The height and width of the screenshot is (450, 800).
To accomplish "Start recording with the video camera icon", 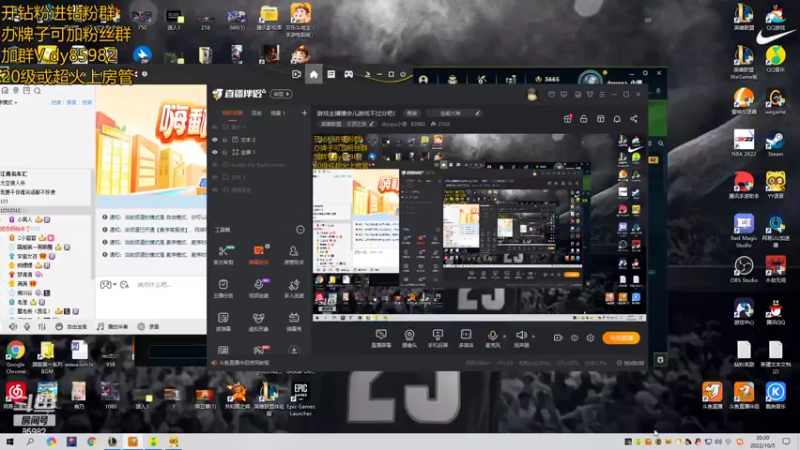I will [558, 338].
